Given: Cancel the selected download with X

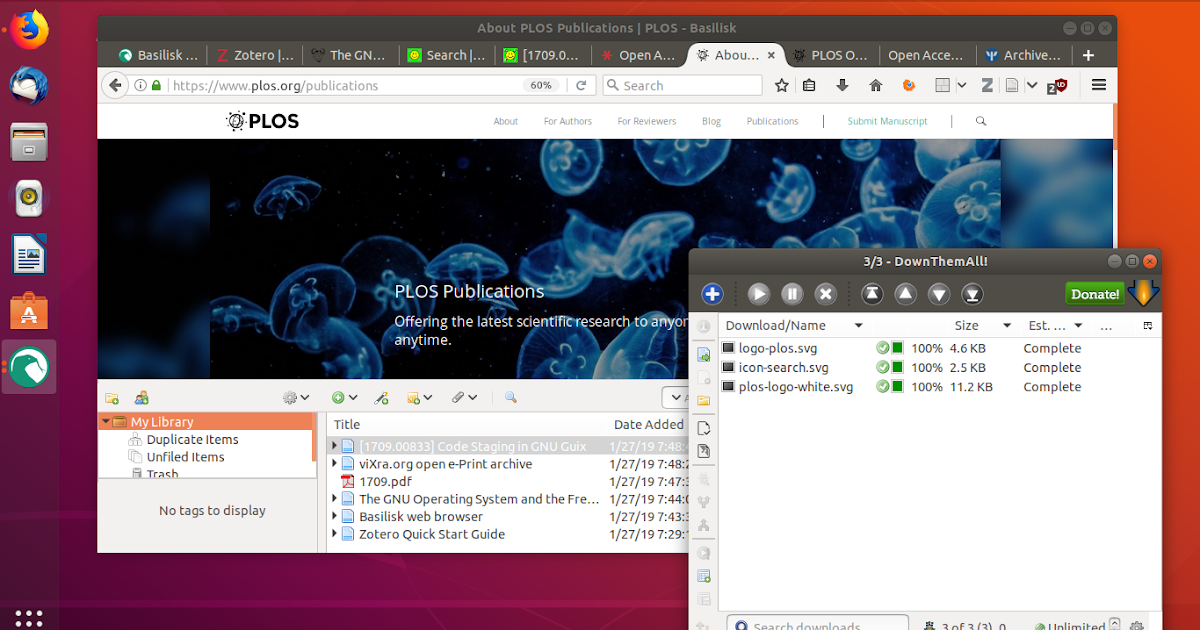Looking at the screenshot, I should click(x=825, y=294).
